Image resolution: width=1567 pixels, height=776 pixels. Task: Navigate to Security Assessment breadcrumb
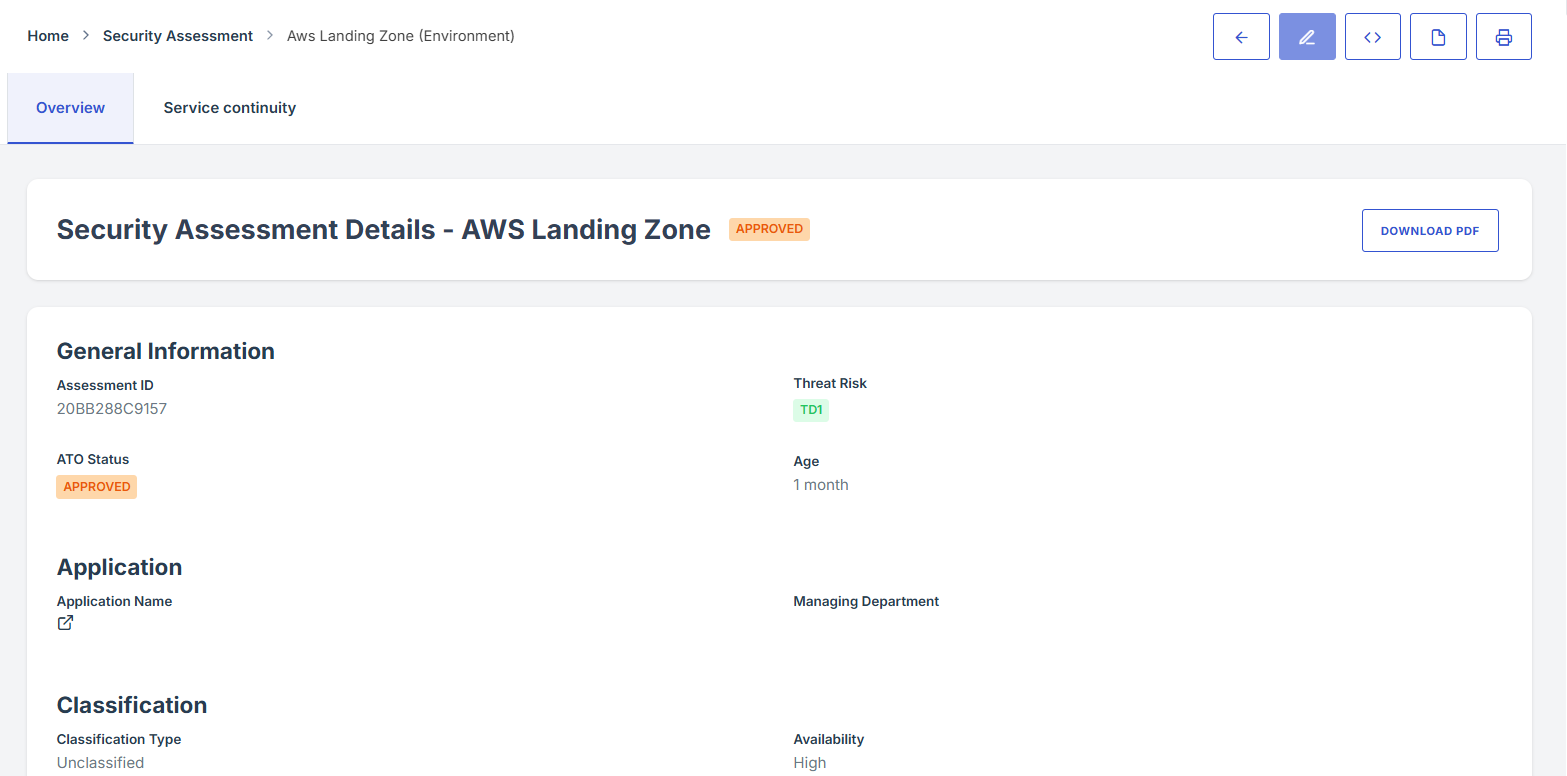178,36
